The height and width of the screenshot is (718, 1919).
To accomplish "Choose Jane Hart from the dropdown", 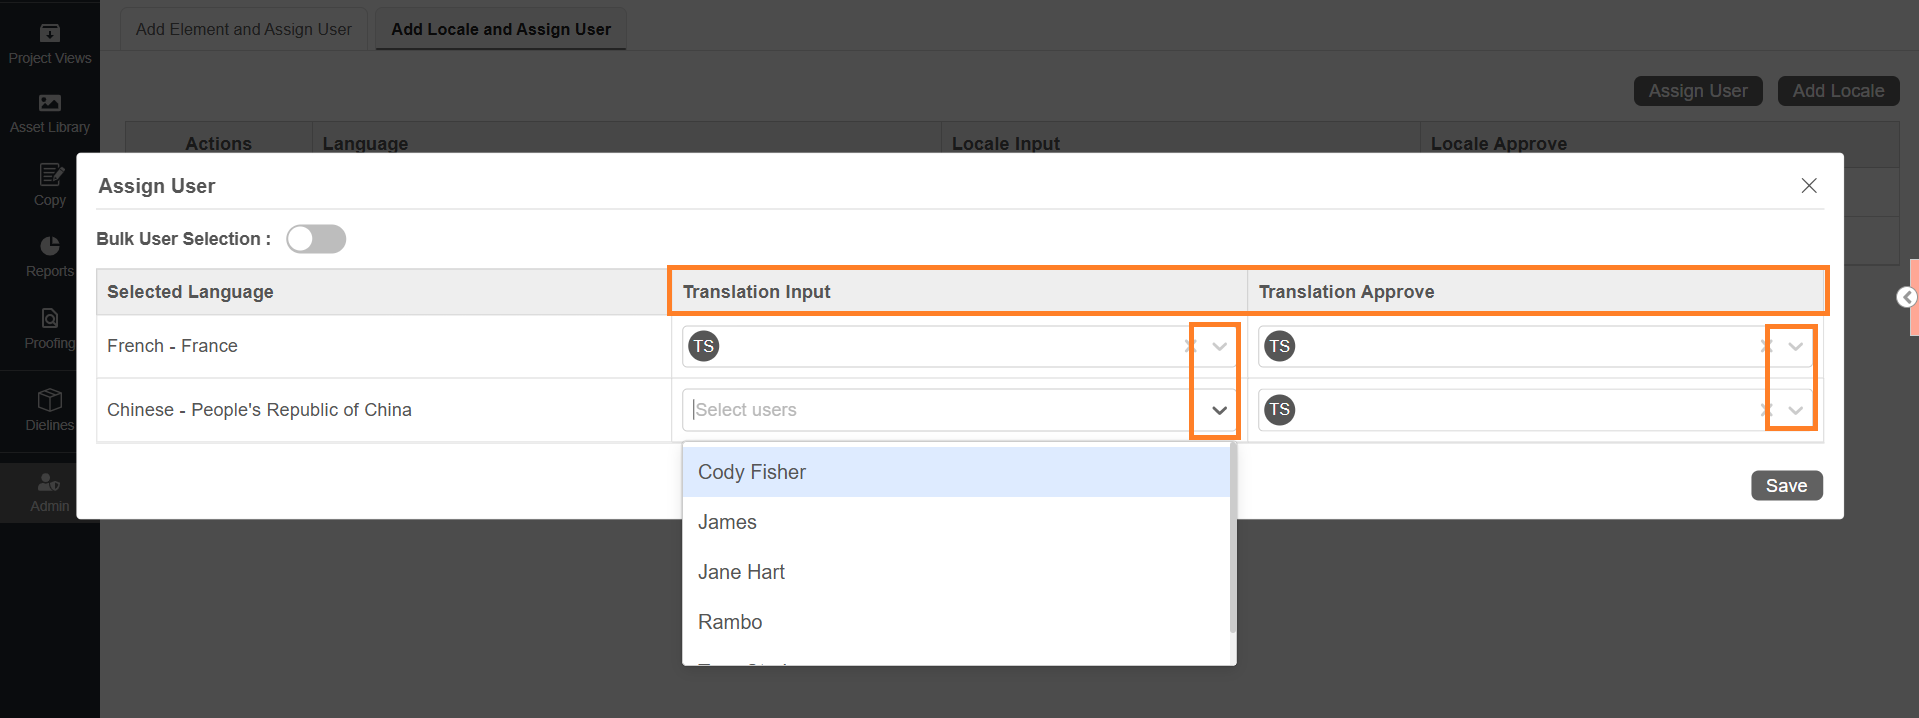I will coord(741,572).
